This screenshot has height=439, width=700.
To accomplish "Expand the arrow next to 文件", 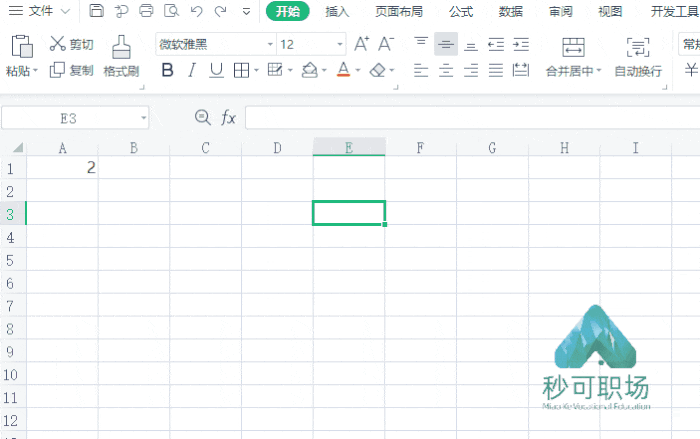I will pyautogui.click(x=66, y=11).
